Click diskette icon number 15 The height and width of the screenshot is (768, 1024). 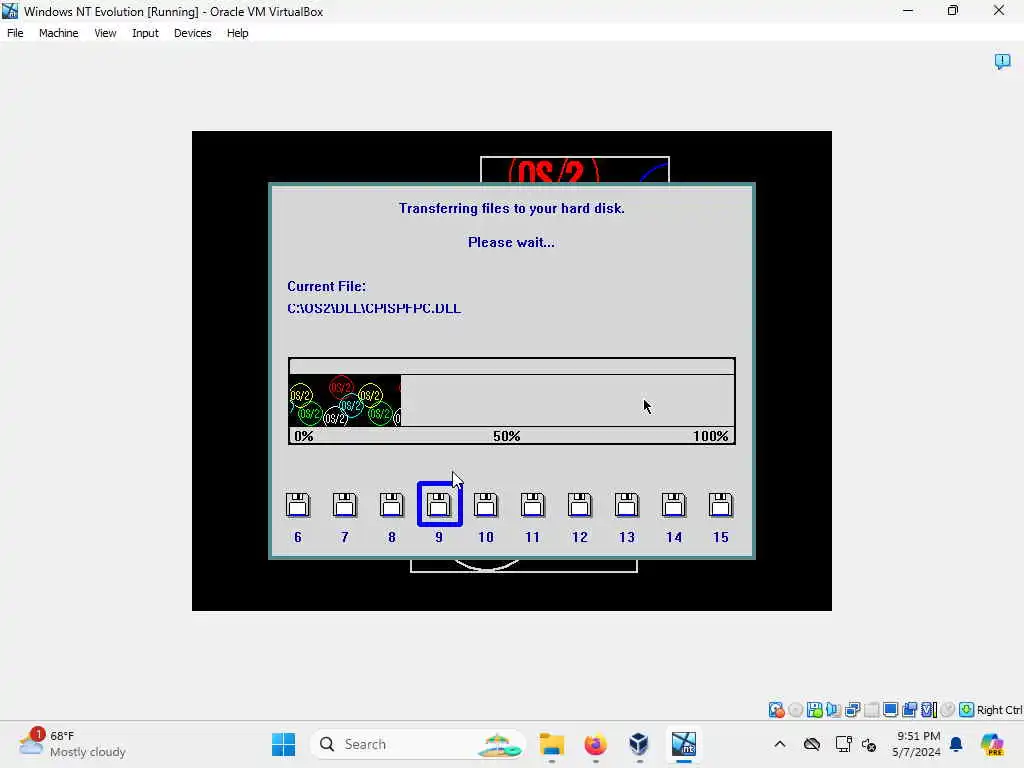721,505
